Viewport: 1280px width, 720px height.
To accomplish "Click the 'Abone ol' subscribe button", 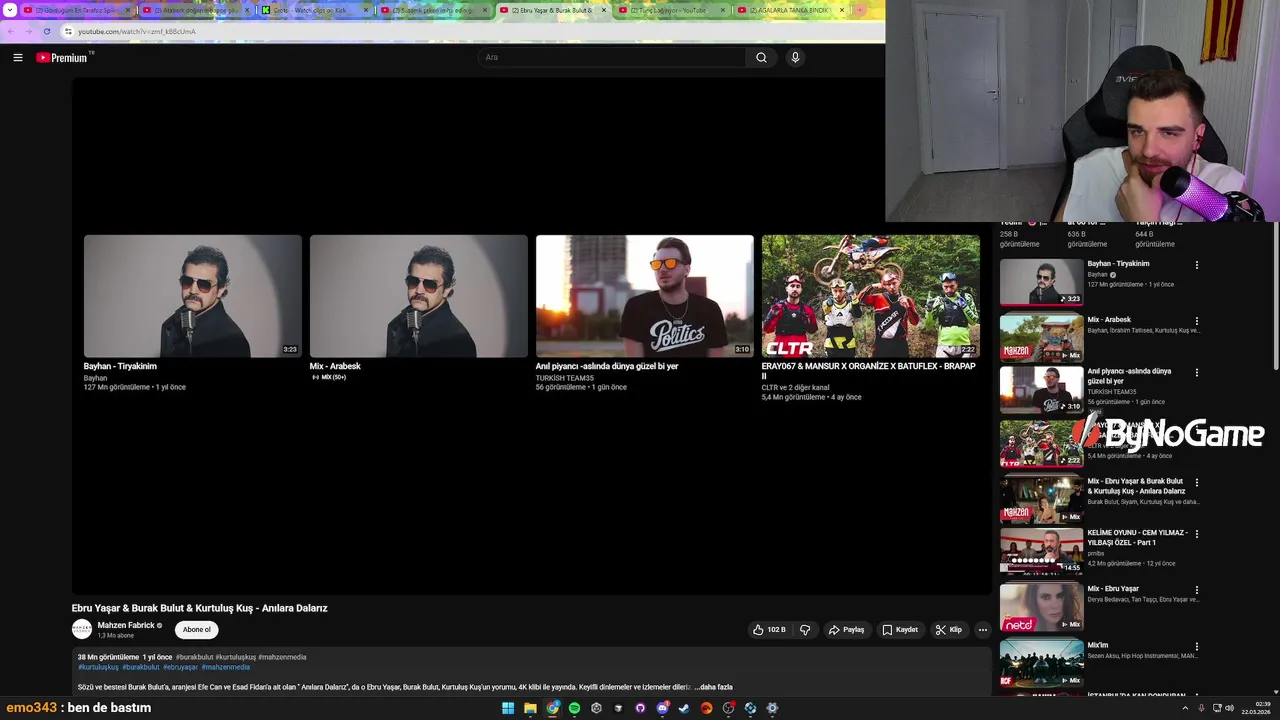I will pyautogui.click(x=197, y=630).
